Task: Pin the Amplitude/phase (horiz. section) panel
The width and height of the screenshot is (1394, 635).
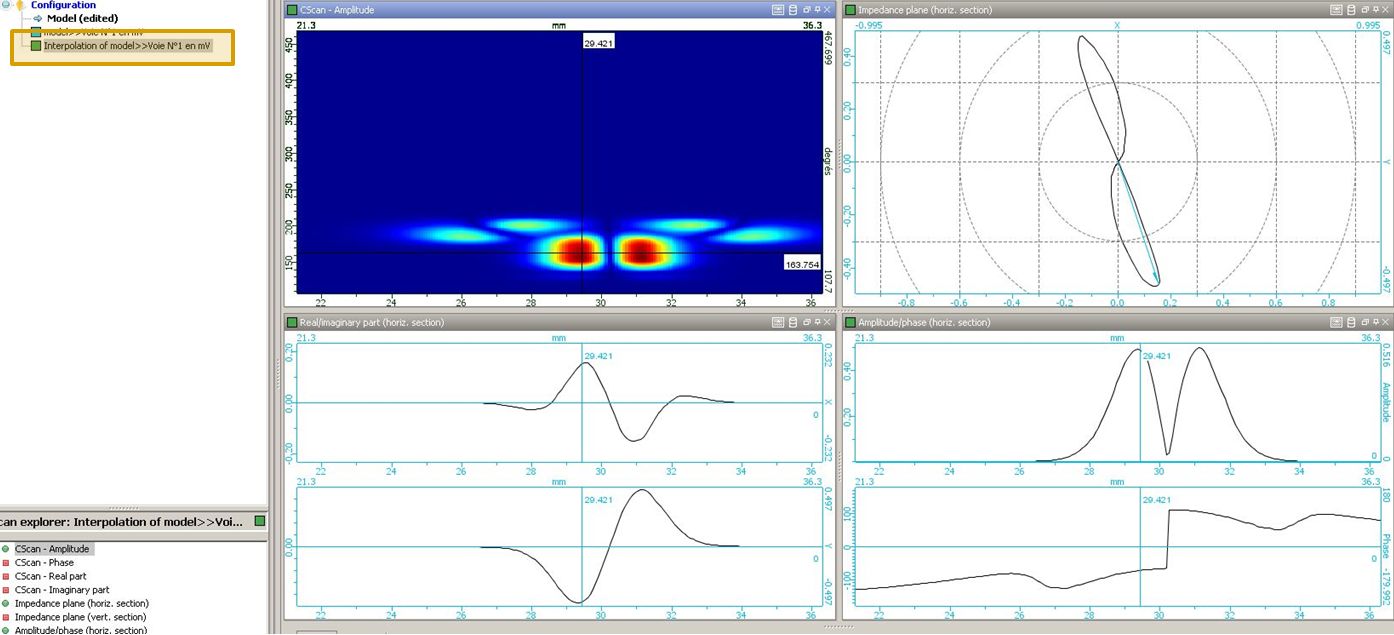Action: point(1375,322)
